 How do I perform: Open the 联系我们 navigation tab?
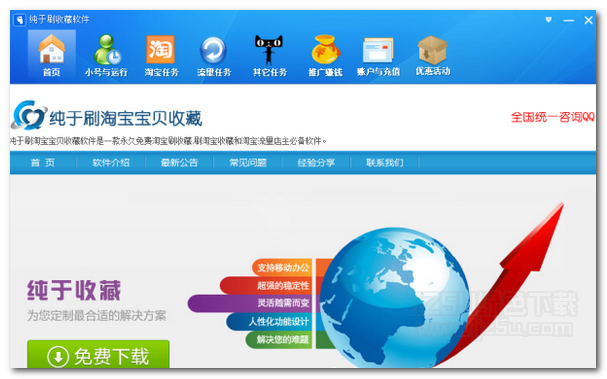pos(384,163)
